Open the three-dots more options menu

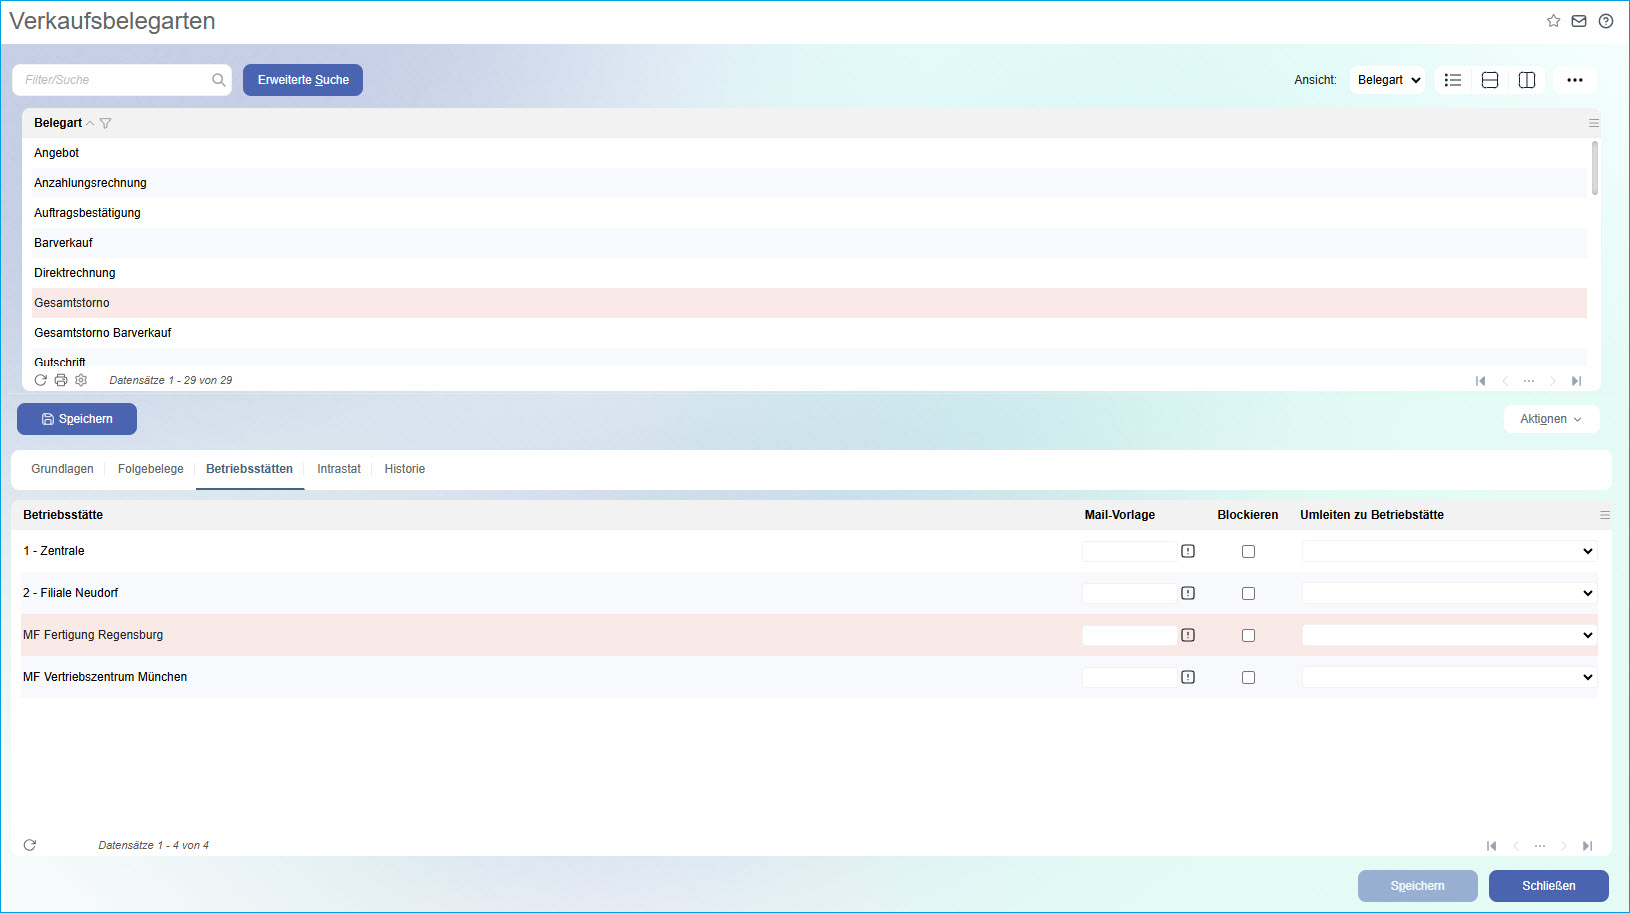[x=1575, y=80]
